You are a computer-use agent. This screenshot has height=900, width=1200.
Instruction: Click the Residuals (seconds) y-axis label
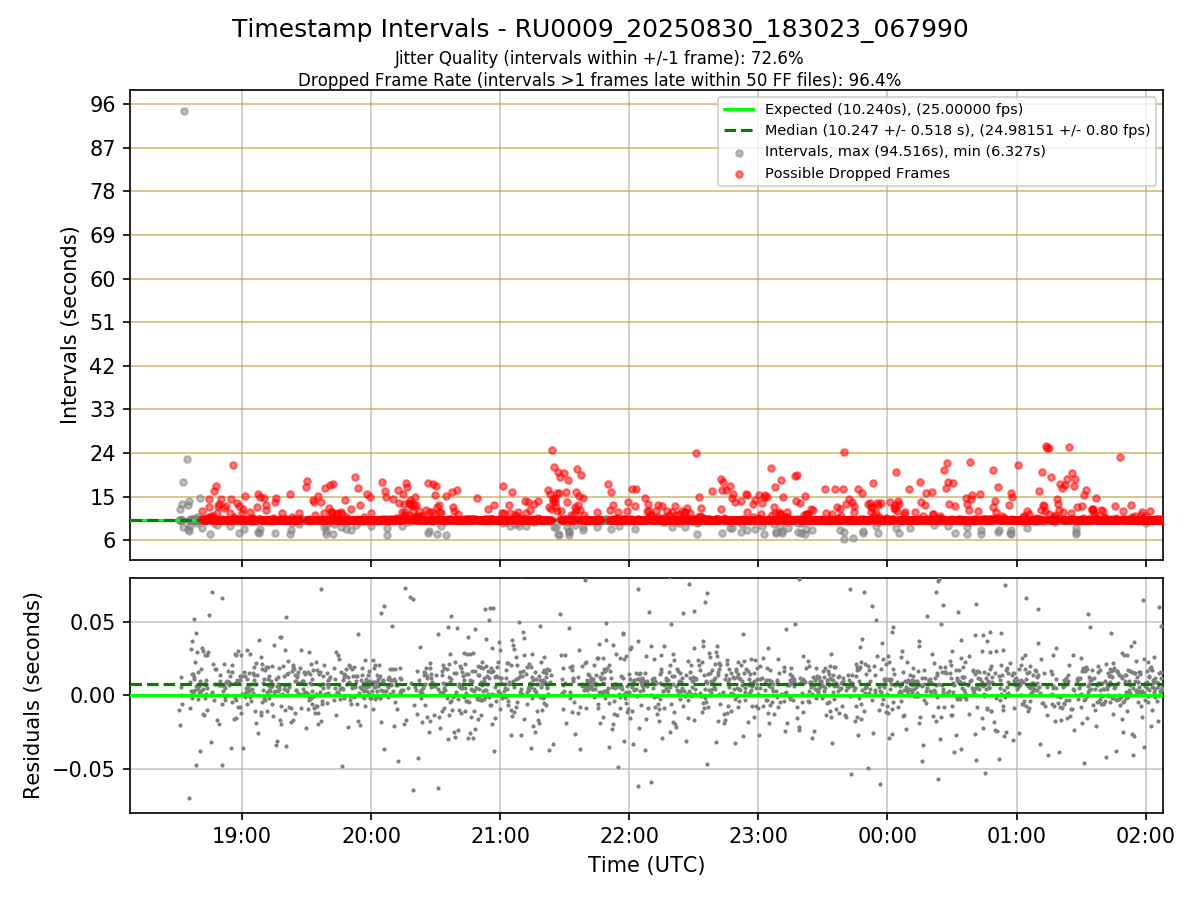(x=33, y=695)
